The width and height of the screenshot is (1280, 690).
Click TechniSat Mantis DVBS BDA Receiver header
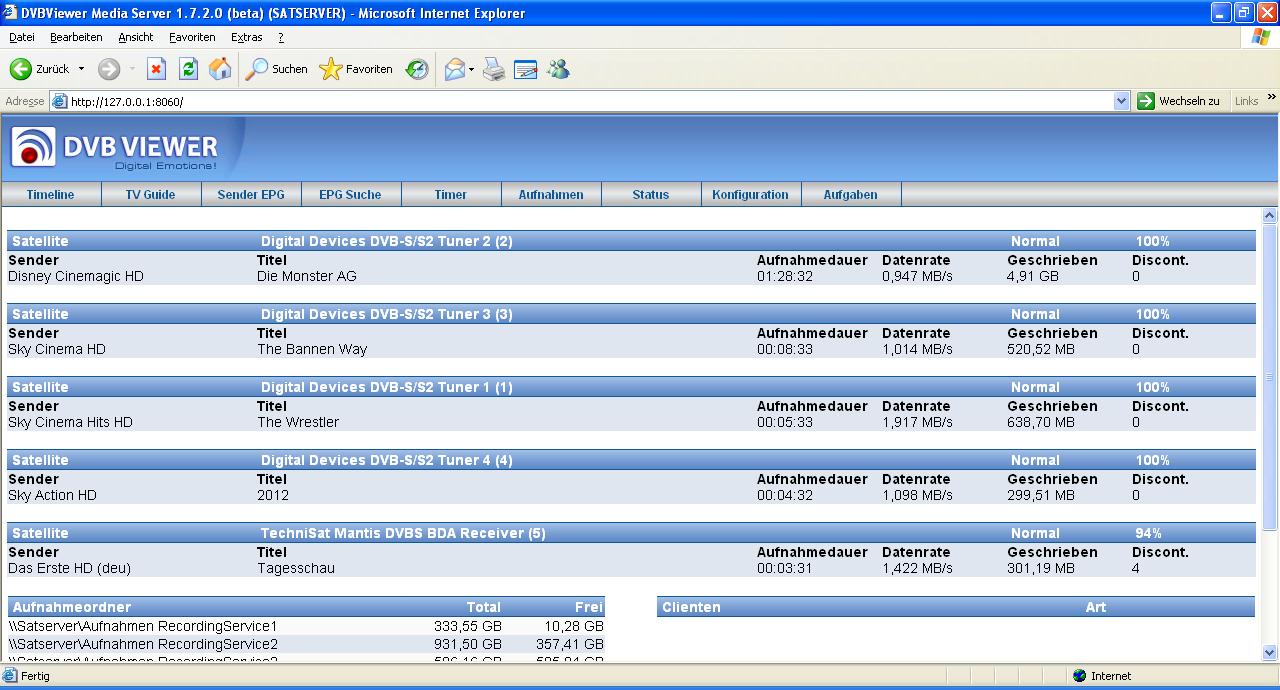[403, 533]
